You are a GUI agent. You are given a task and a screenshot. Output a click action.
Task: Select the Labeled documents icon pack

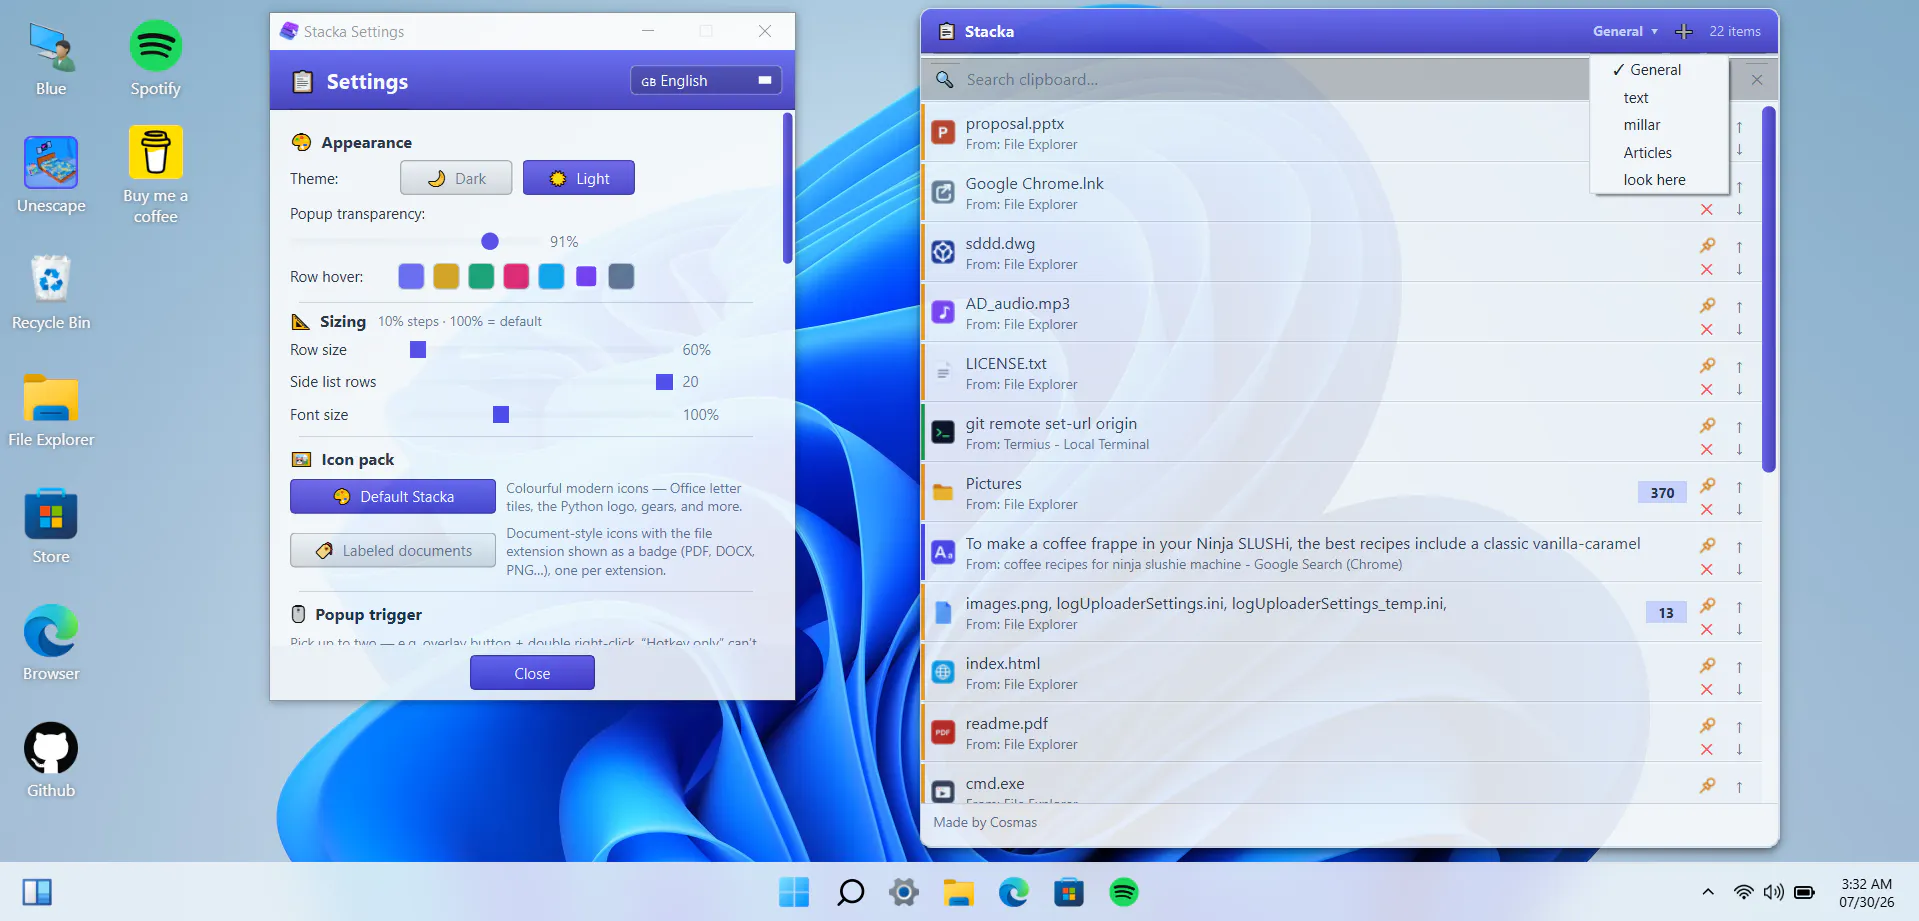coord(393,550)
